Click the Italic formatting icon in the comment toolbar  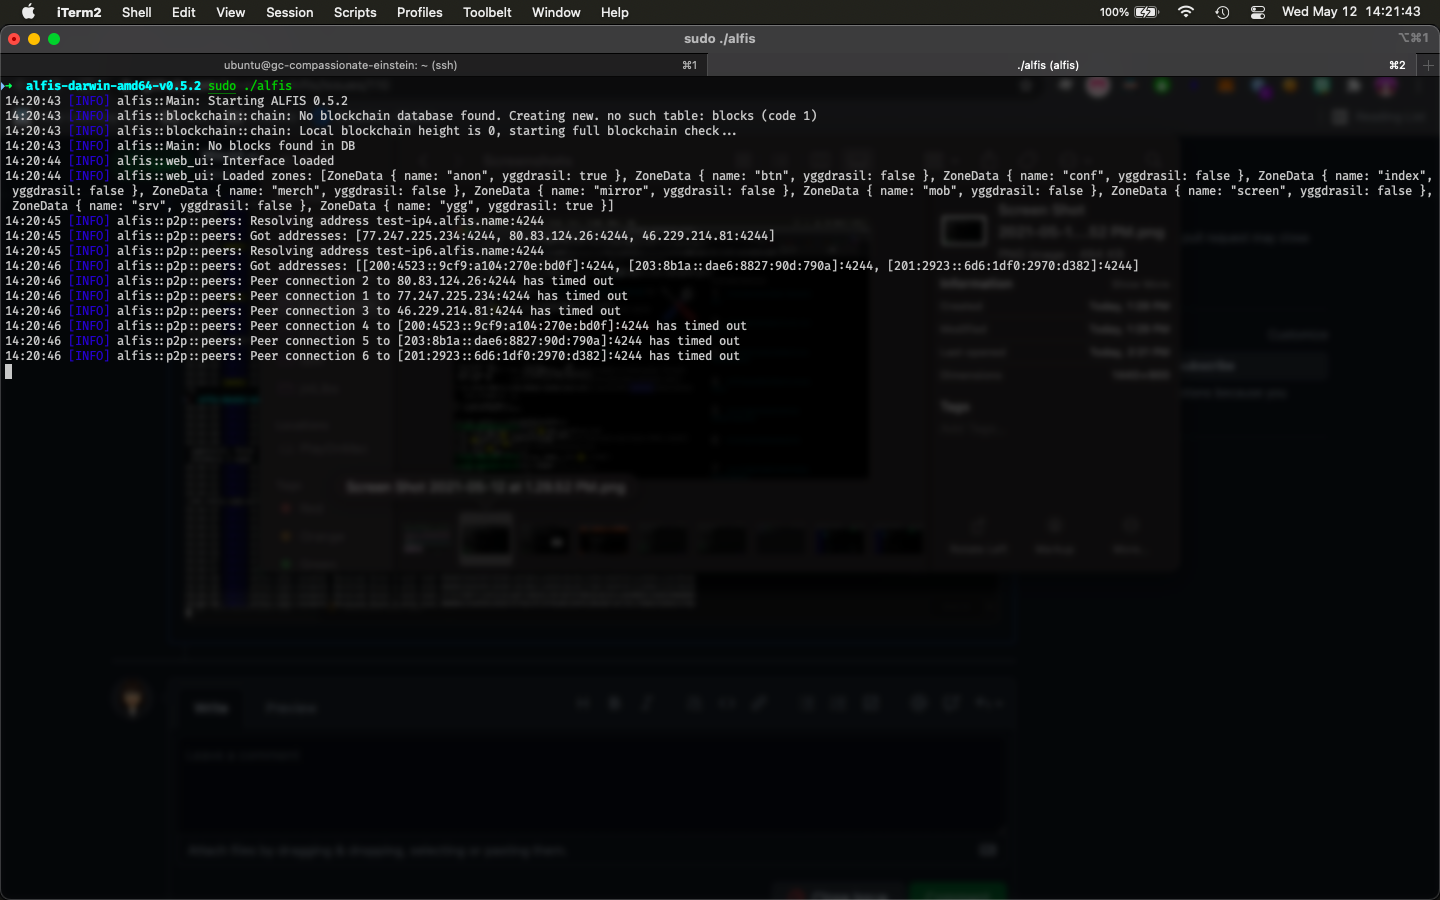(647, 703)
